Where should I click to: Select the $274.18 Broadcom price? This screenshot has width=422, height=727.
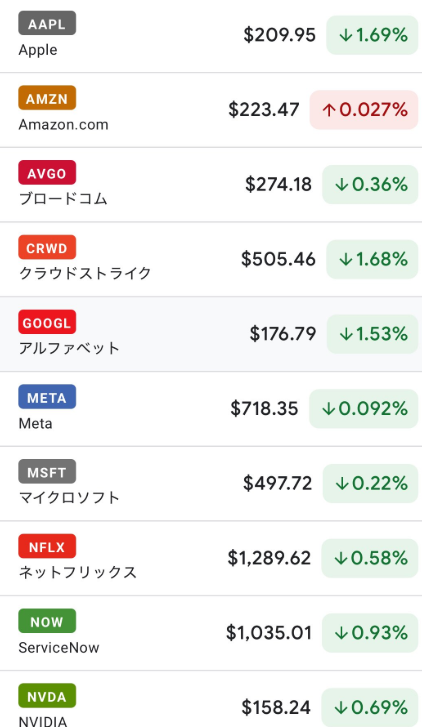coord(278,185)
